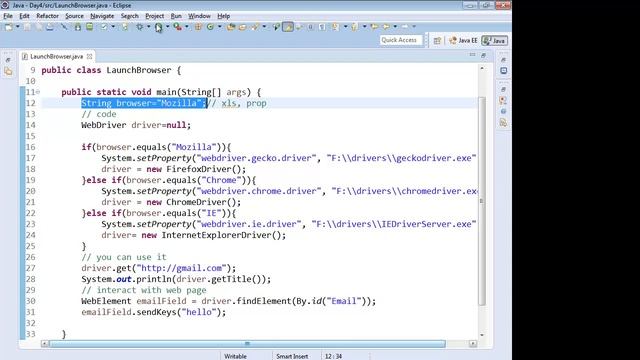Click the Quick Access search field
Screen dimensions: 640x360
[x=400, y=40]
